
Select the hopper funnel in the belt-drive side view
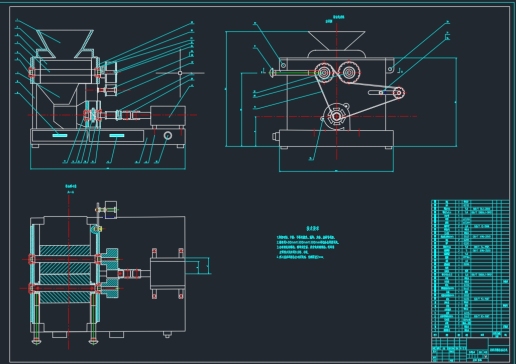337,41
